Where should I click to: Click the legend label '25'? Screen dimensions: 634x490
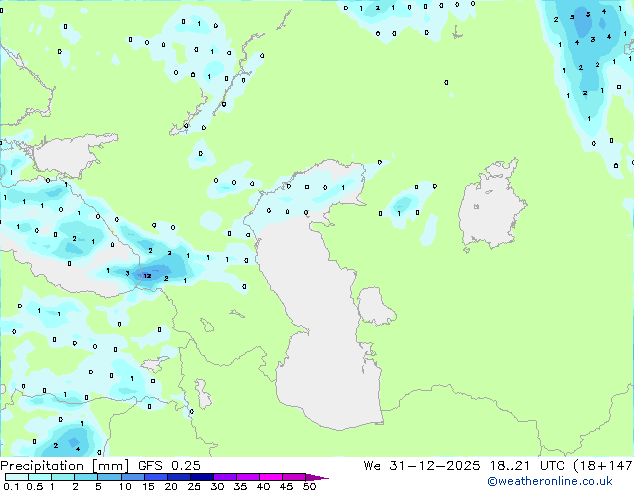[194, 486]
